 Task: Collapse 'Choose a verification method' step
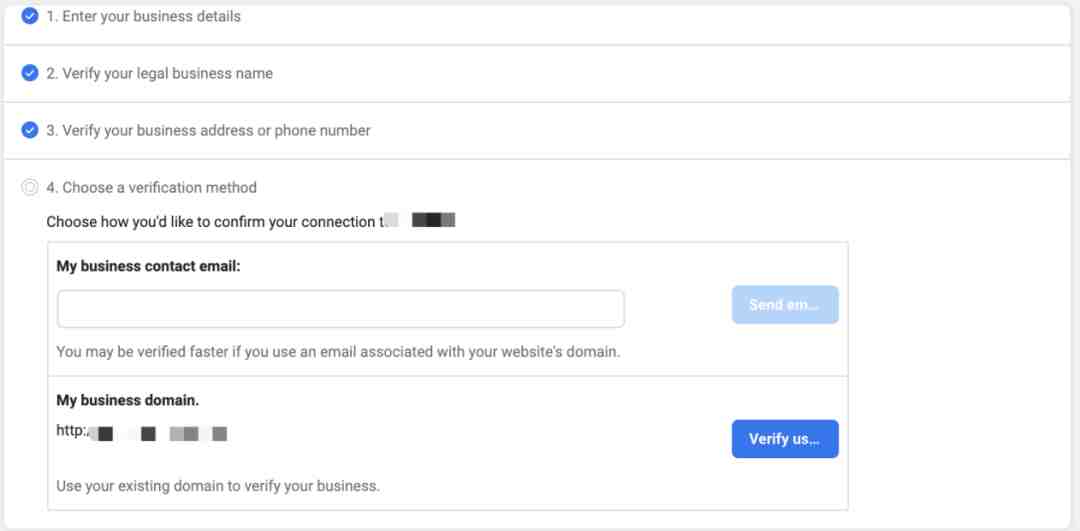(x=151, y=187)
